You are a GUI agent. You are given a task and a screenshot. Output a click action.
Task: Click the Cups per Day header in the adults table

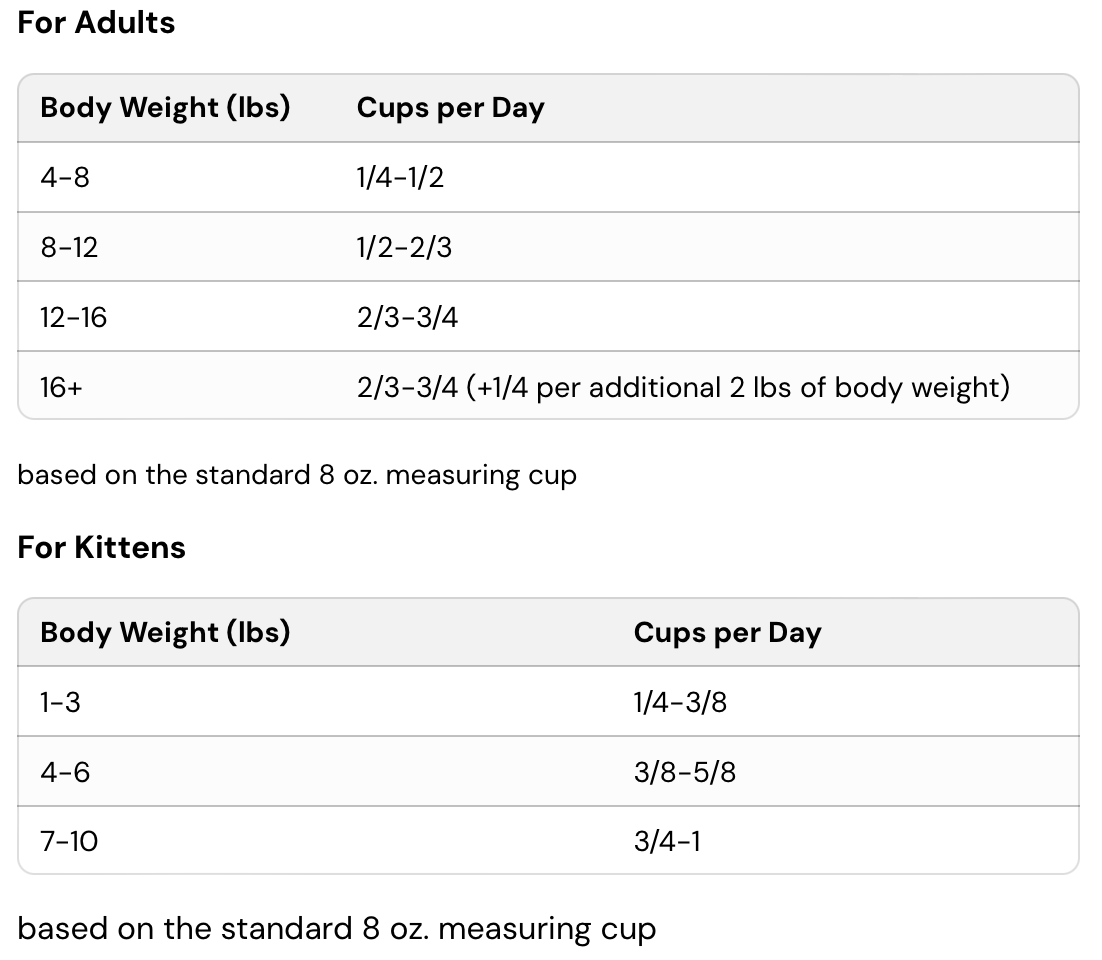point(450,108)
